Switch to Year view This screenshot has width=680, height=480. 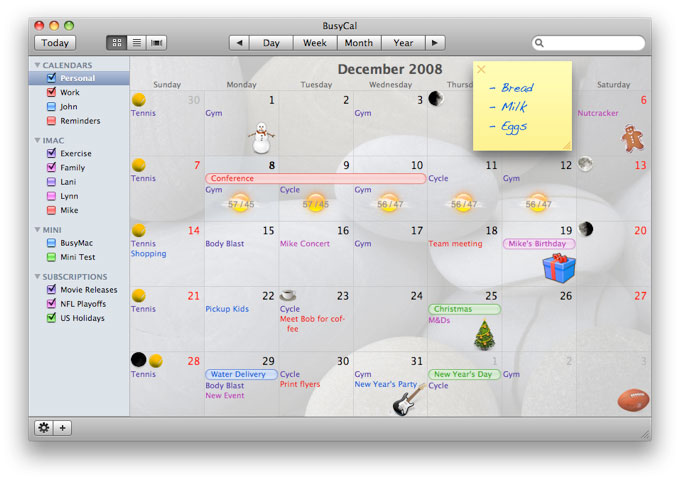click(403, 42)
